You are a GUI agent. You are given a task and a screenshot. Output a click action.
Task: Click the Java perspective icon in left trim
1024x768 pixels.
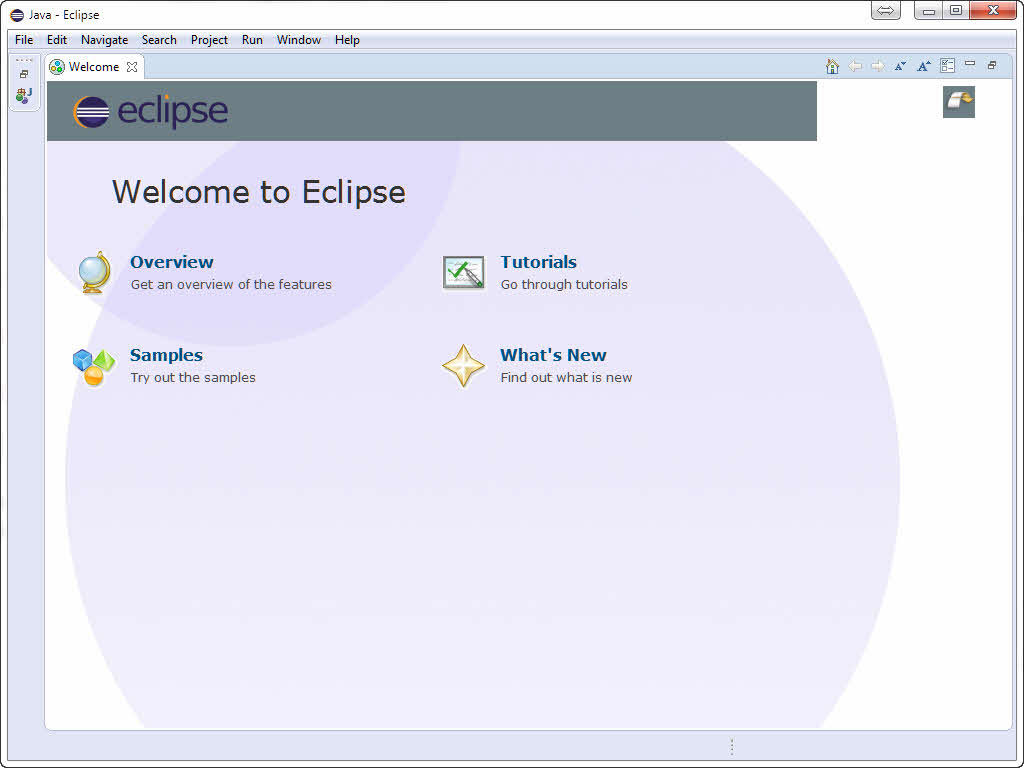[24, 95]
